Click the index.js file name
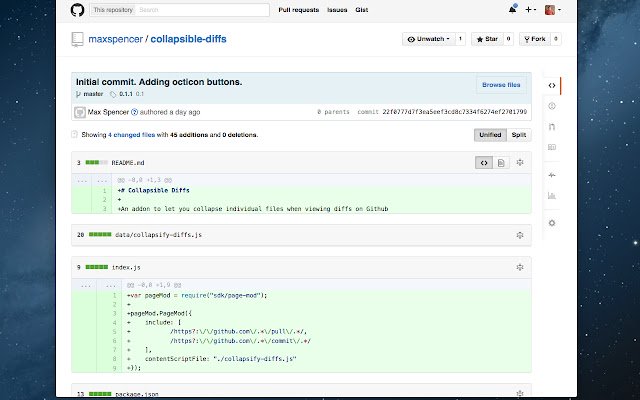640x400 pixels. tap(126, 267)
